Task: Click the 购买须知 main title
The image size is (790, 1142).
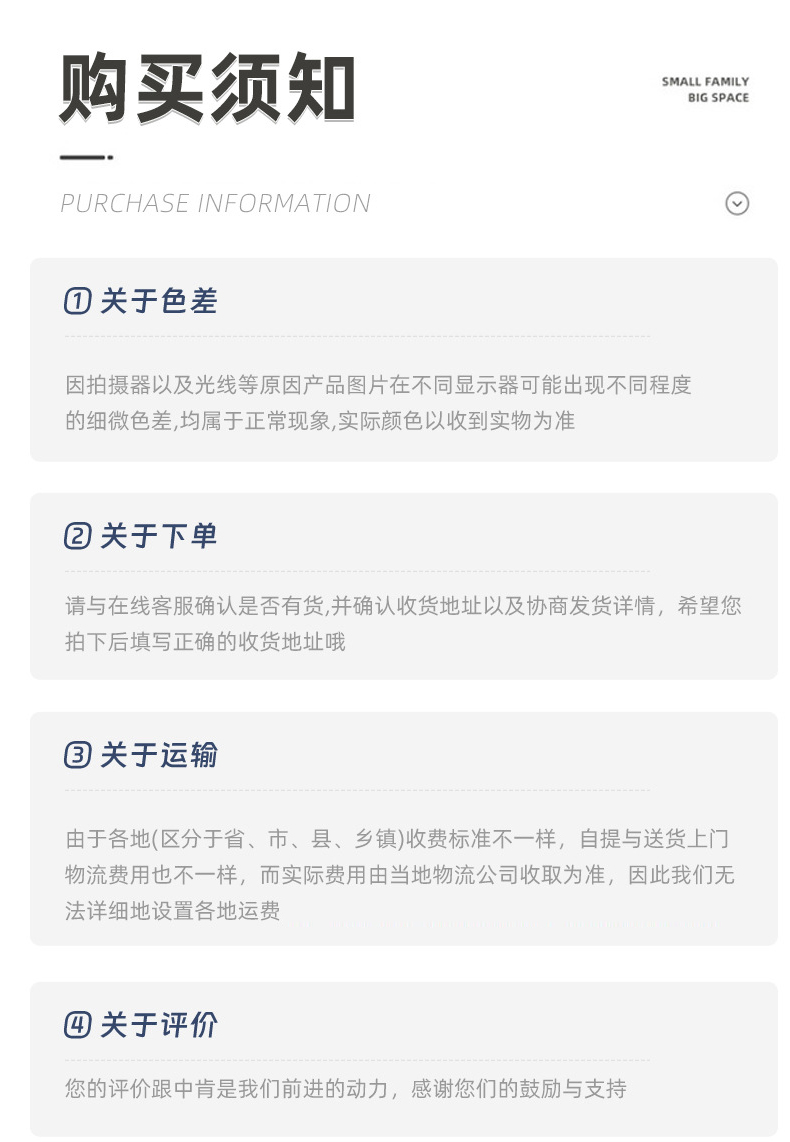Action: [x=207, y=88]
